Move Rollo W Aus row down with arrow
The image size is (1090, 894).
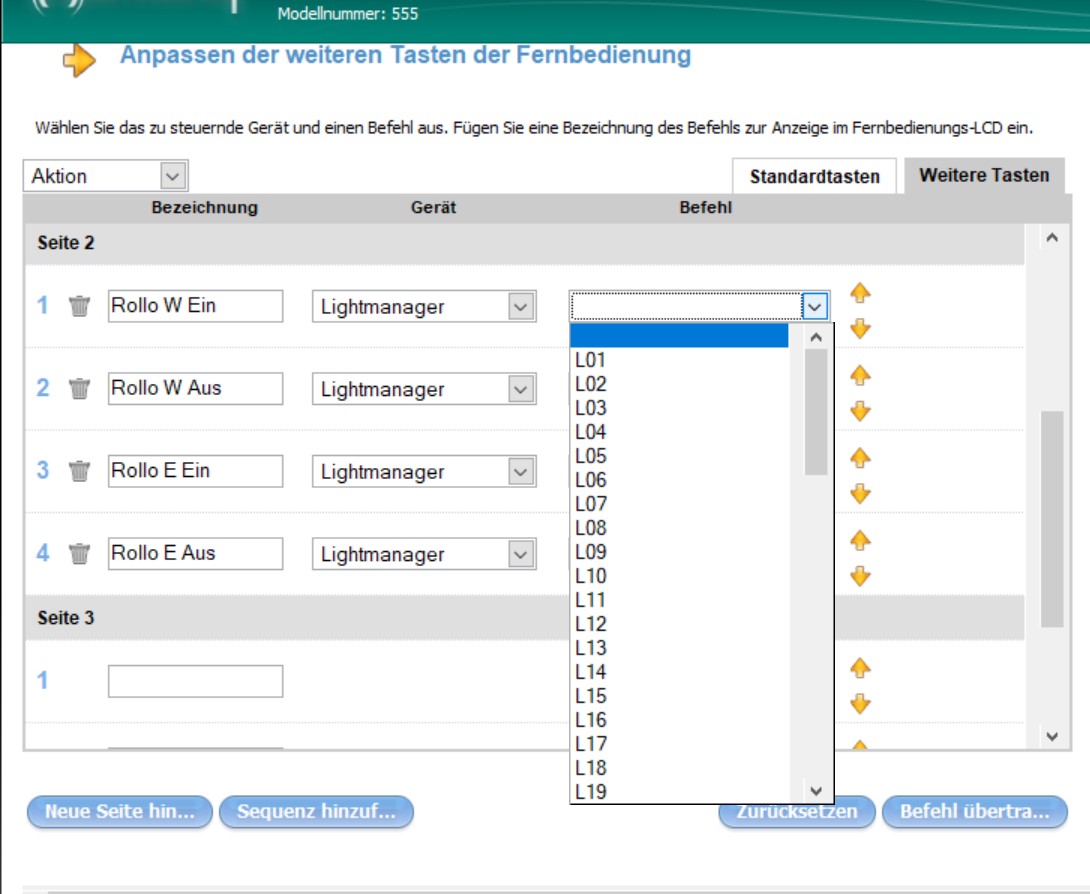[x=860, y=412]
